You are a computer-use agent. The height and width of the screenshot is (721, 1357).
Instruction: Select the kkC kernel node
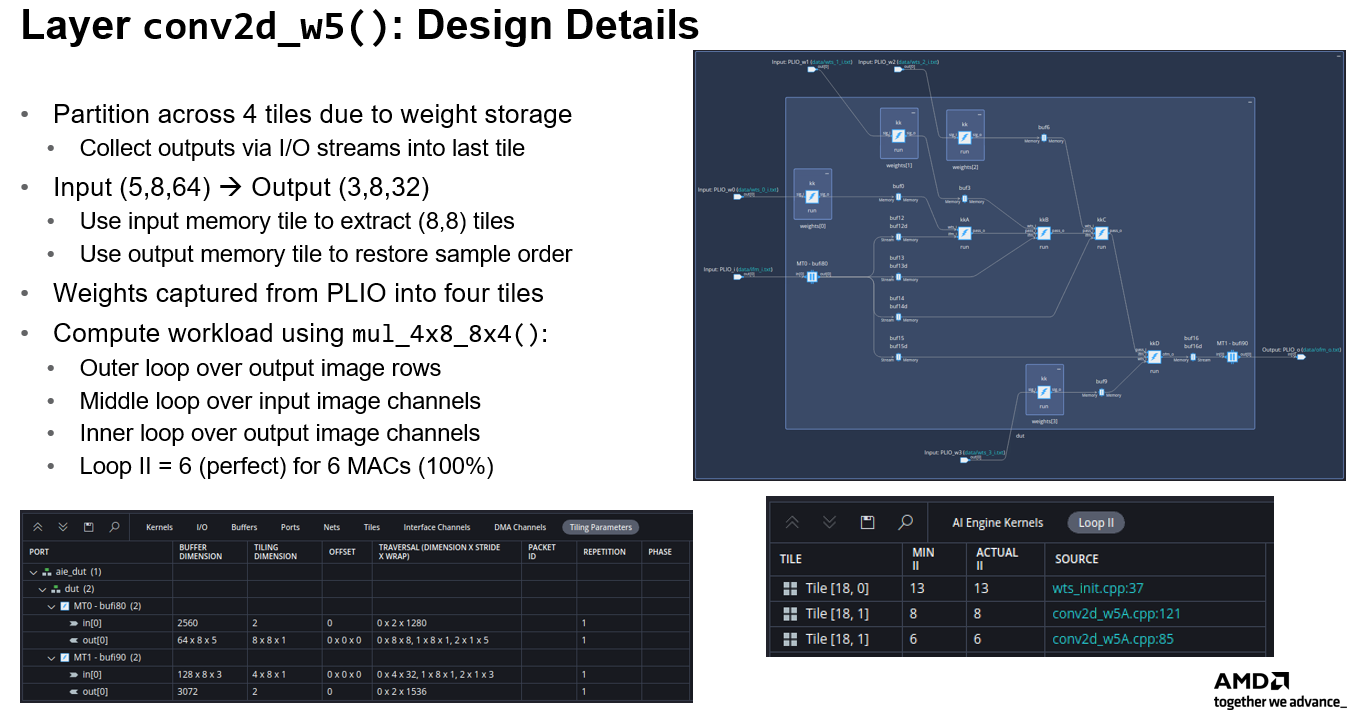1100,233
